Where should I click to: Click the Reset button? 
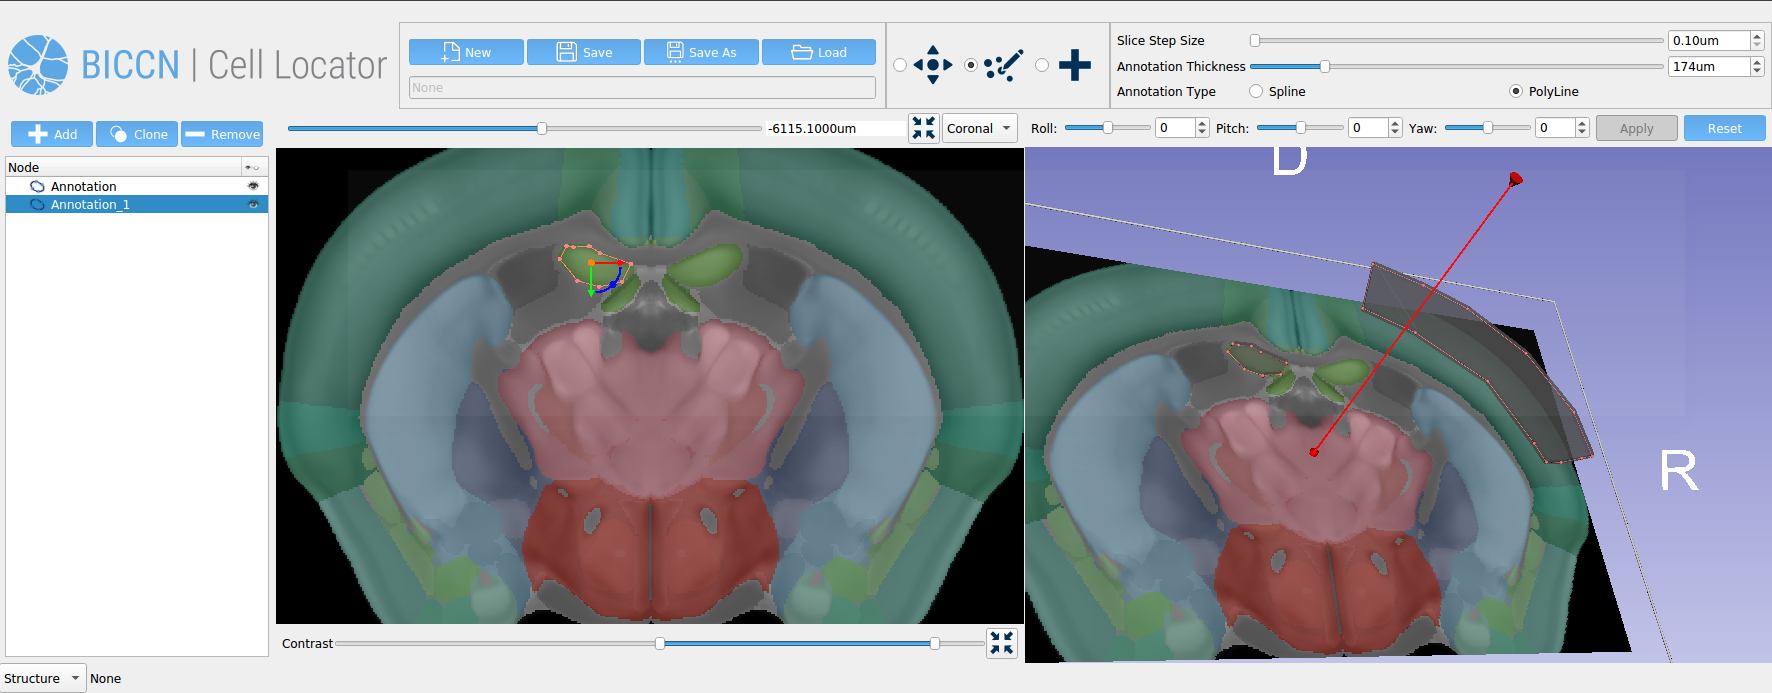tap(1724, 128)
